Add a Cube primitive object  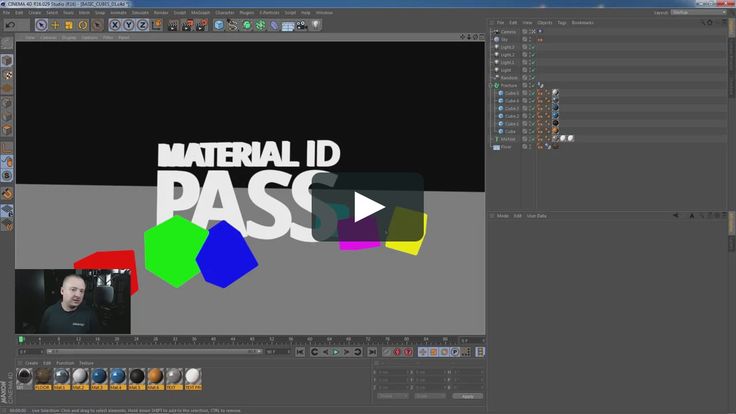coord(219,25)
